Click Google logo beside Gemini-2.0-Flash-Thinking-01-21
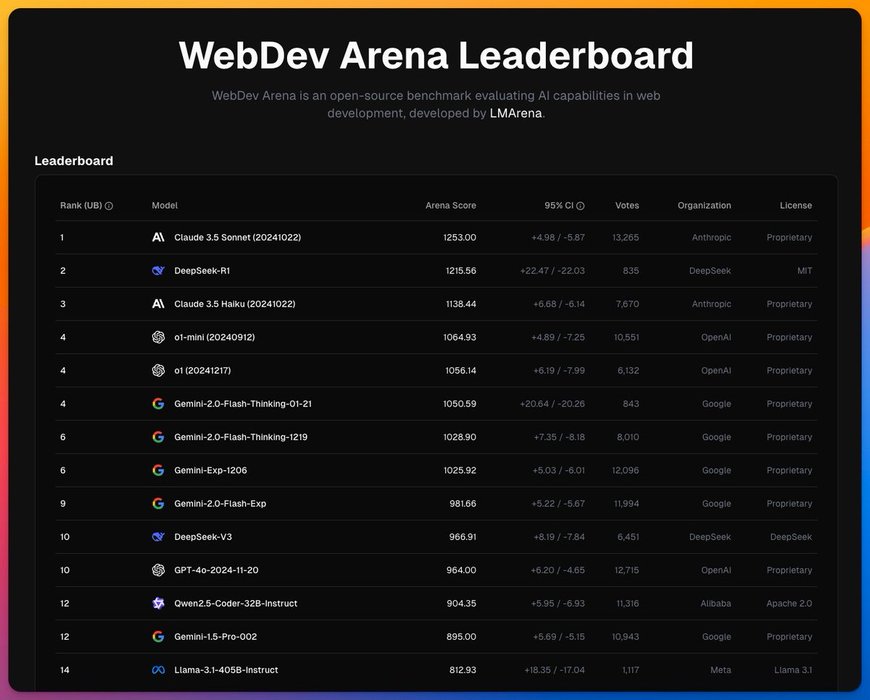 pyautogui.click(x=158, y=404)
